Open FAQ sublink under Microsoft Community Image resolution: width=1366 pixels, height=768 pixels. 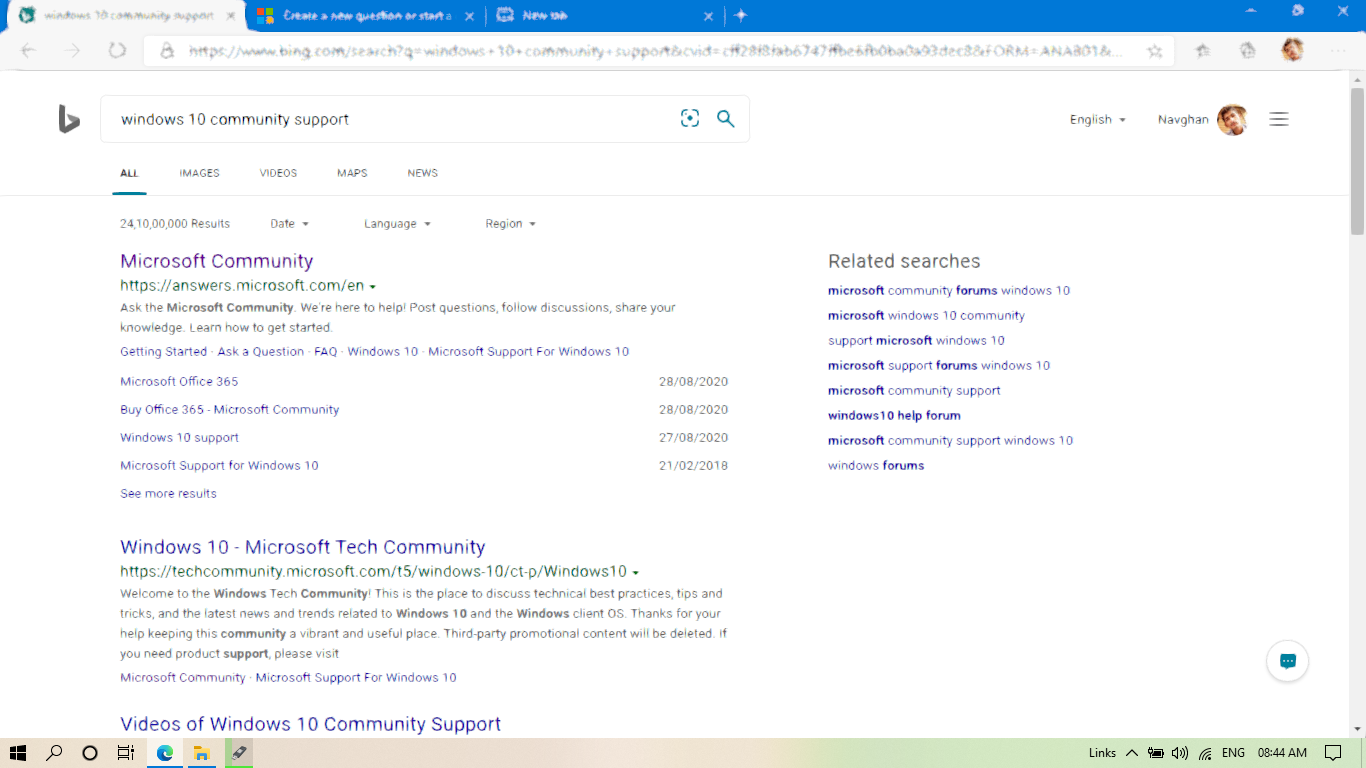tap(326, 351)
